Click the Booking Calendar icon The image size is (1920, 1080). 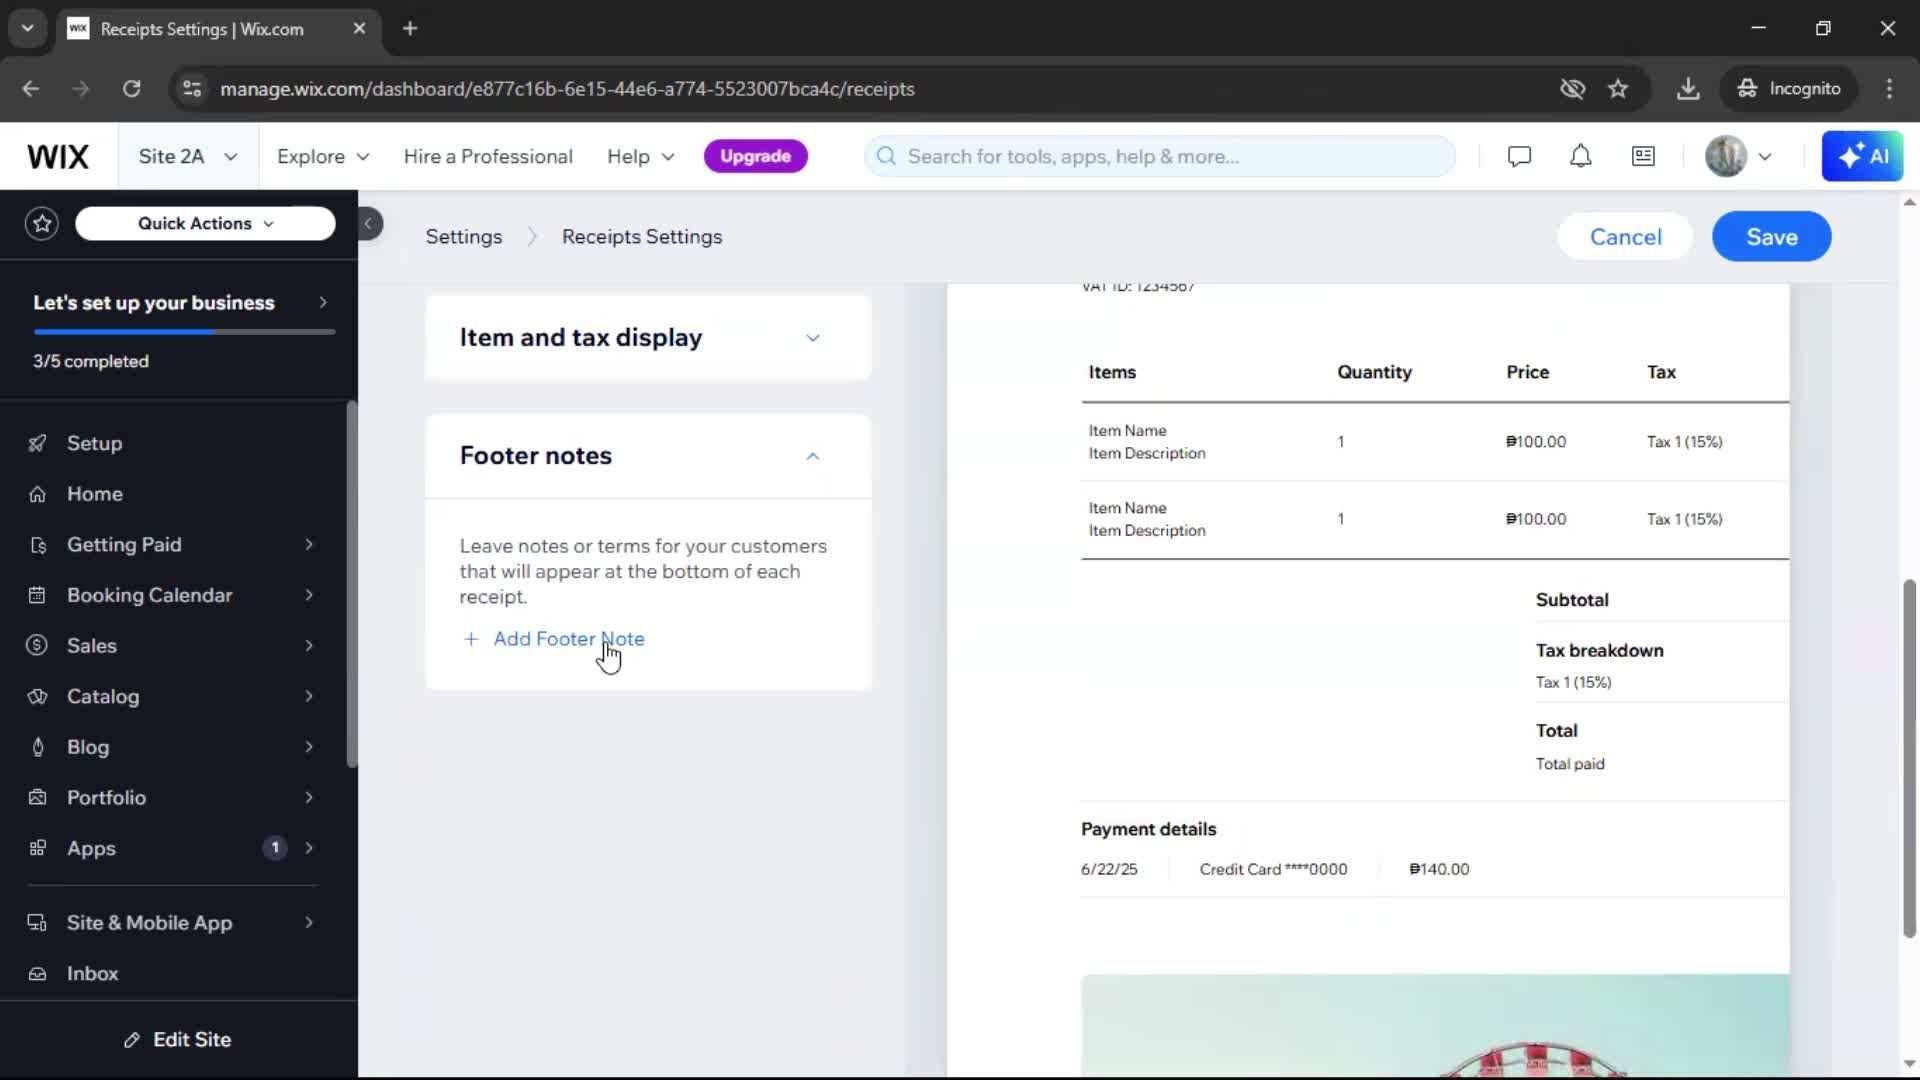[37, 595]
